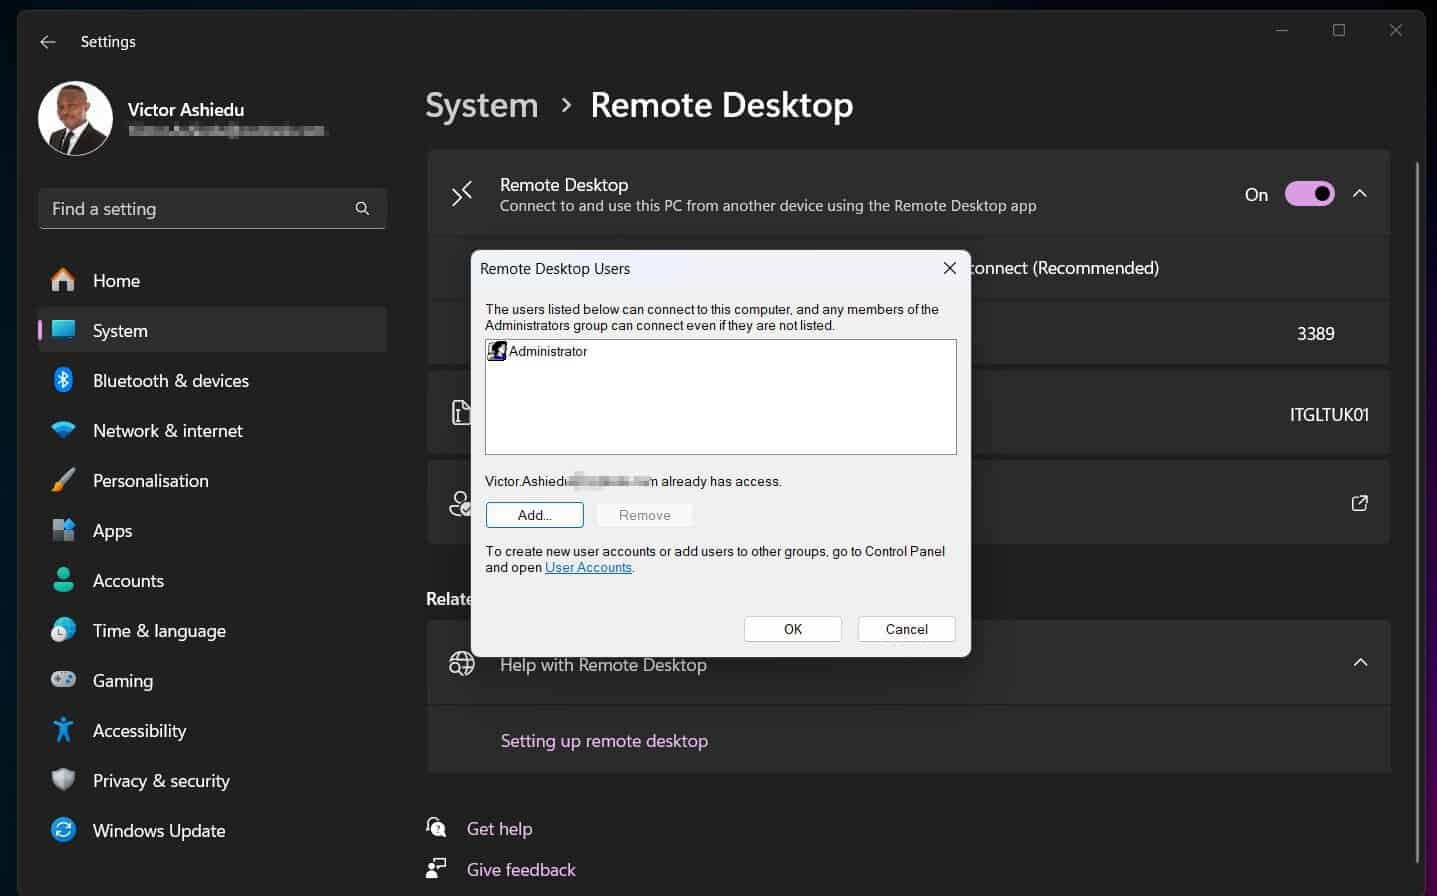This screenshot has width=1437, height=896.
Task: Open the User Accounts link
Action: pos(588,568)
